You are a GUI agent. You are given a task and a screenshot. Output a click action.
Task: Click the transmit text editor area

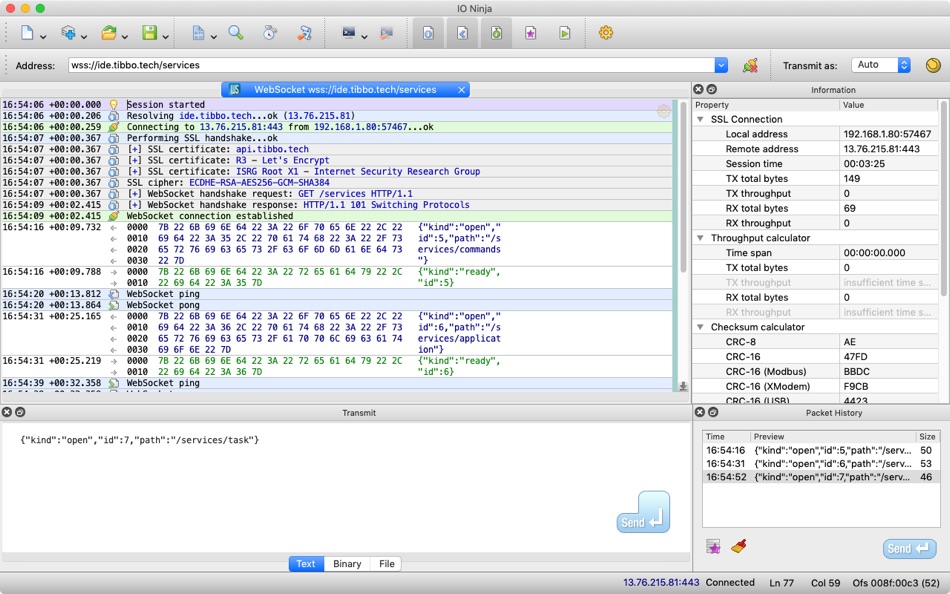coord(345,488)
